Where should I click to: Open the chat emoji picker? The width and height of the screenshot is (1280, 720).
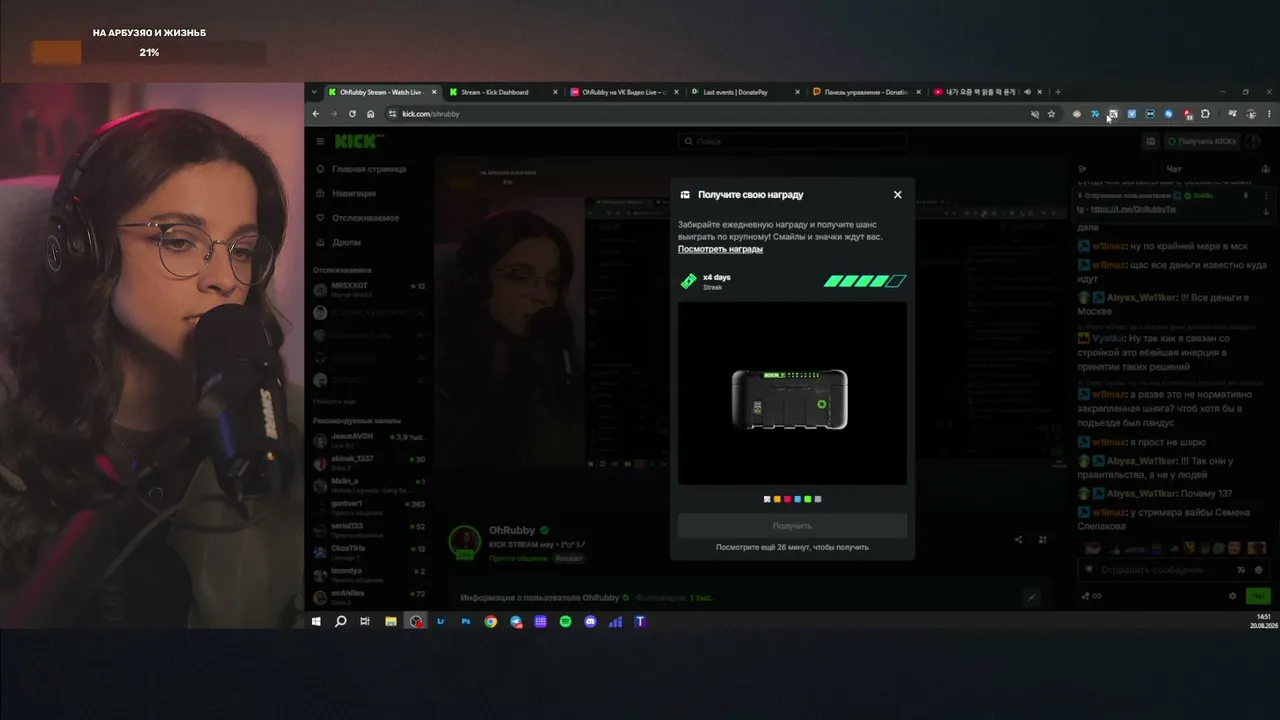[x=1259, y=570]
